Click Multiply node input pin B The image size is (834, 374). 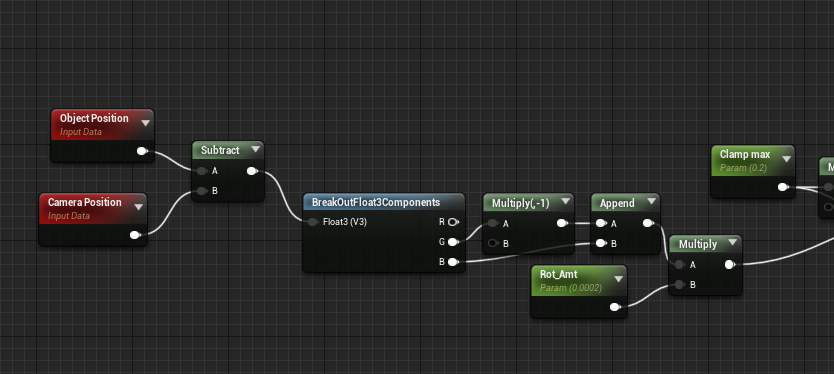679,285
